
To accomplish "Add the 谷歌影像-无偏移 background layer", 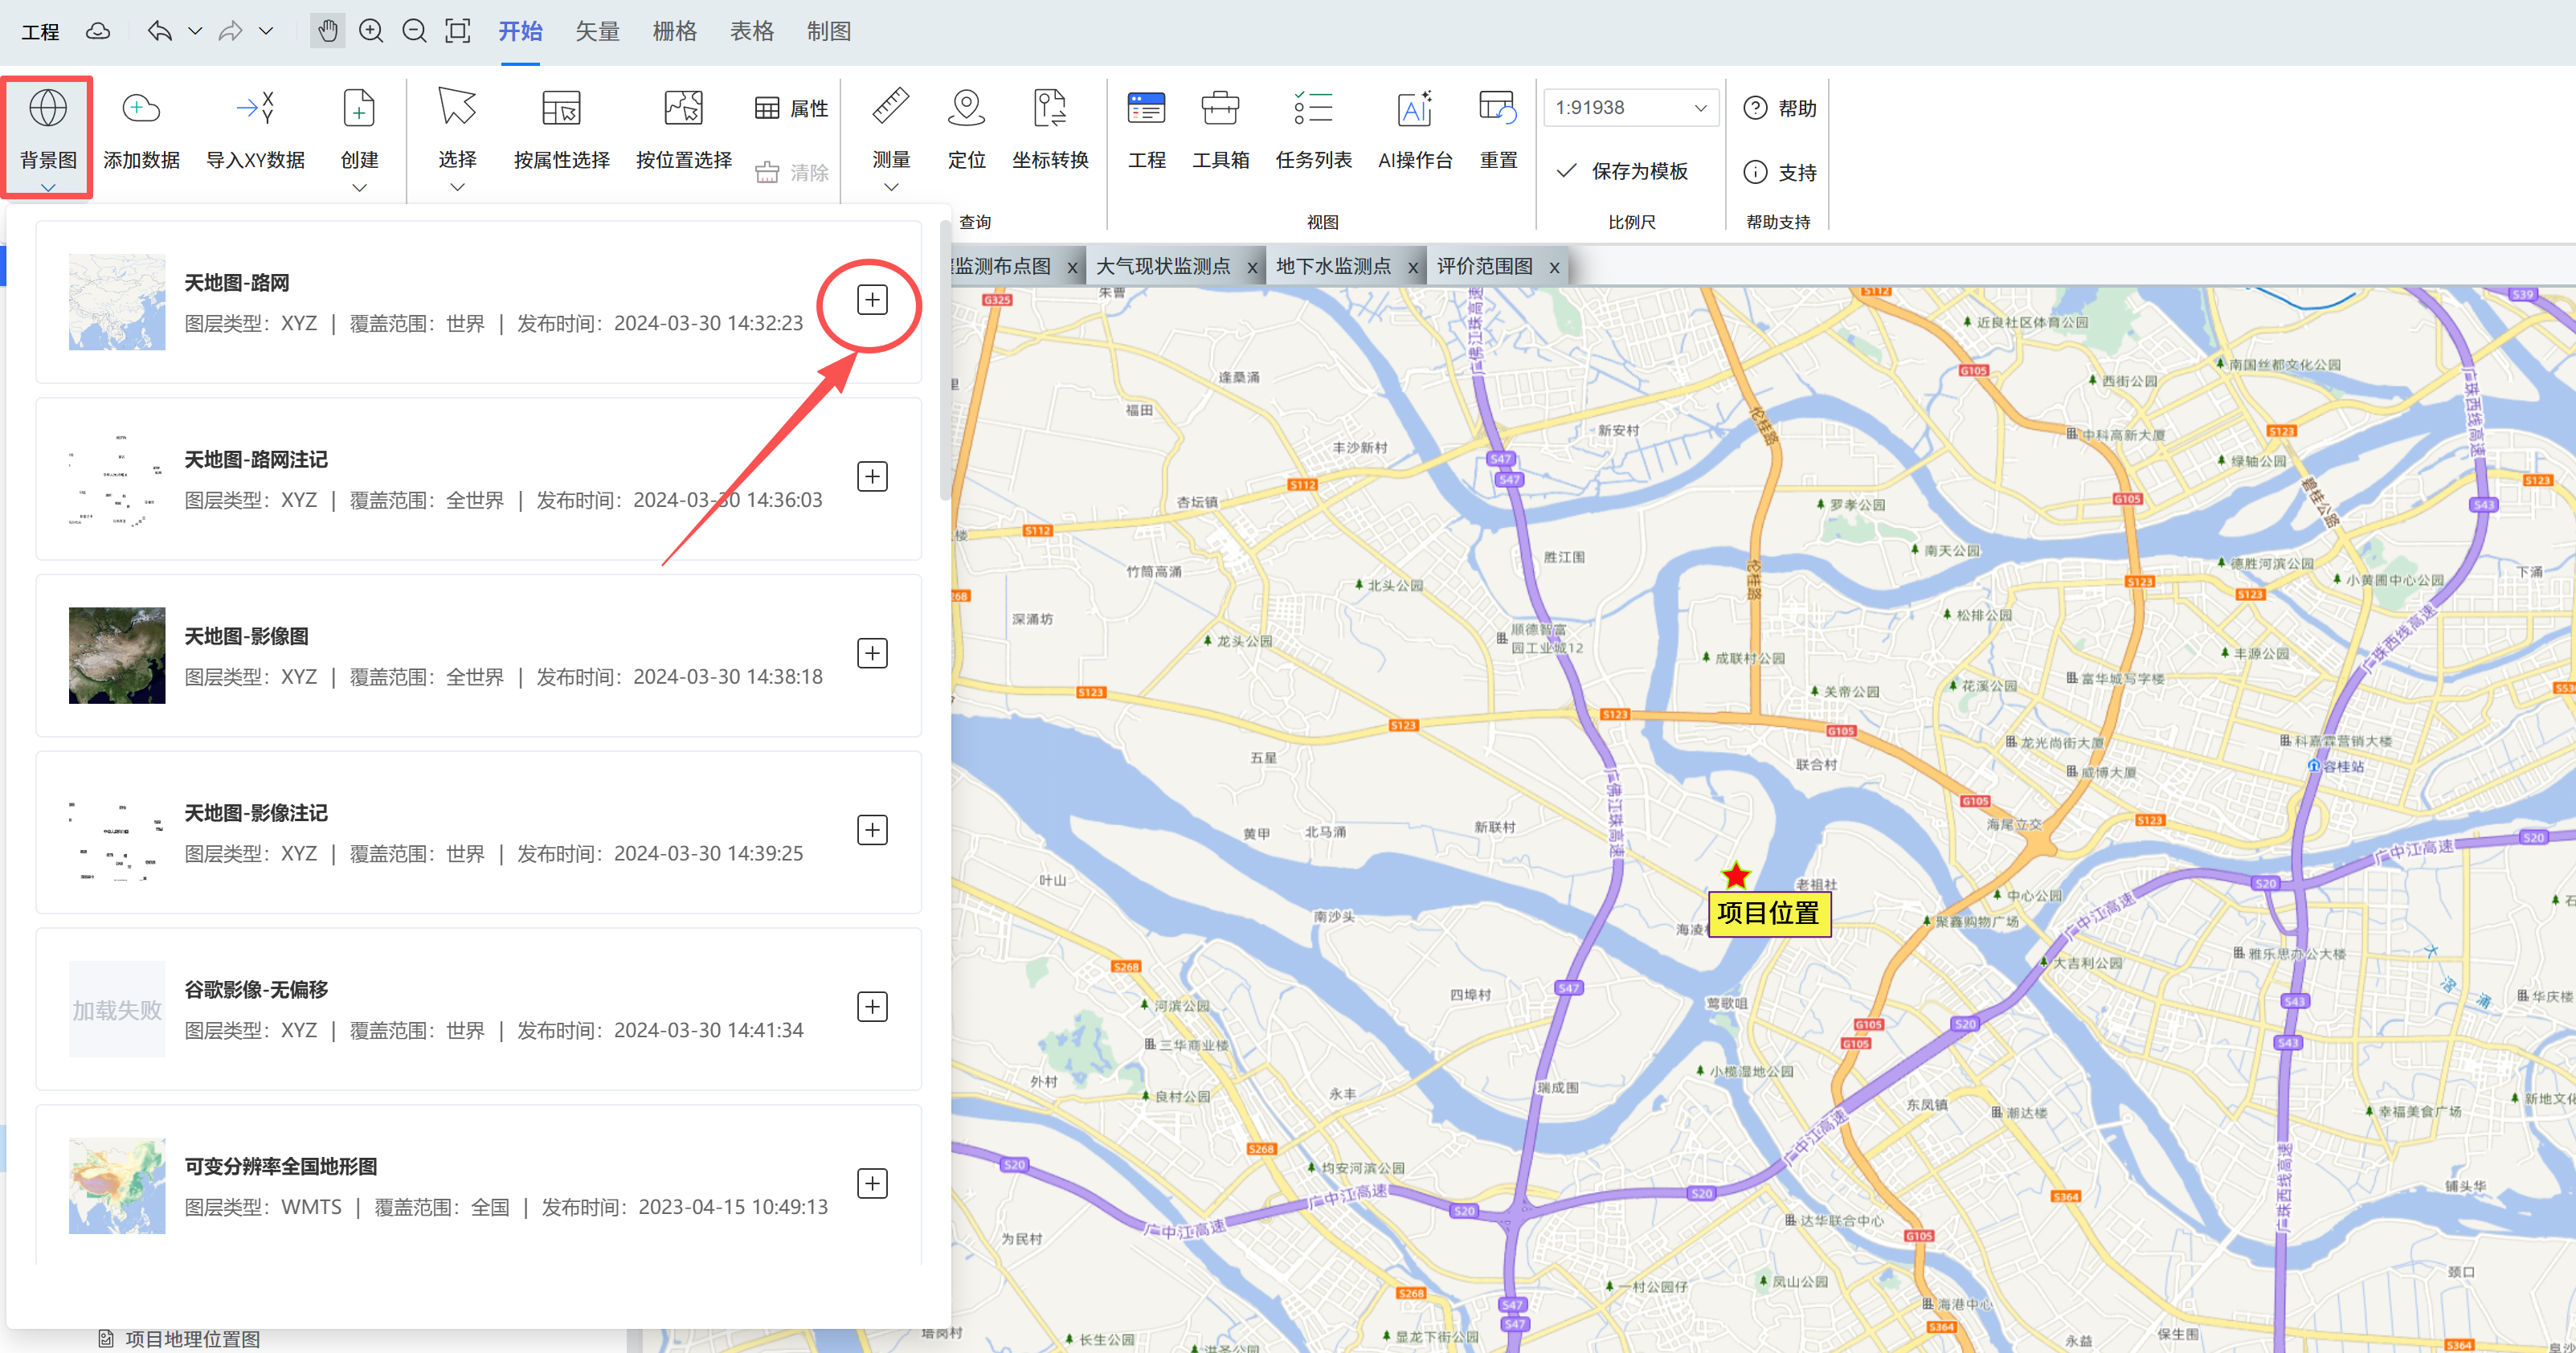I will [872, 1007].
